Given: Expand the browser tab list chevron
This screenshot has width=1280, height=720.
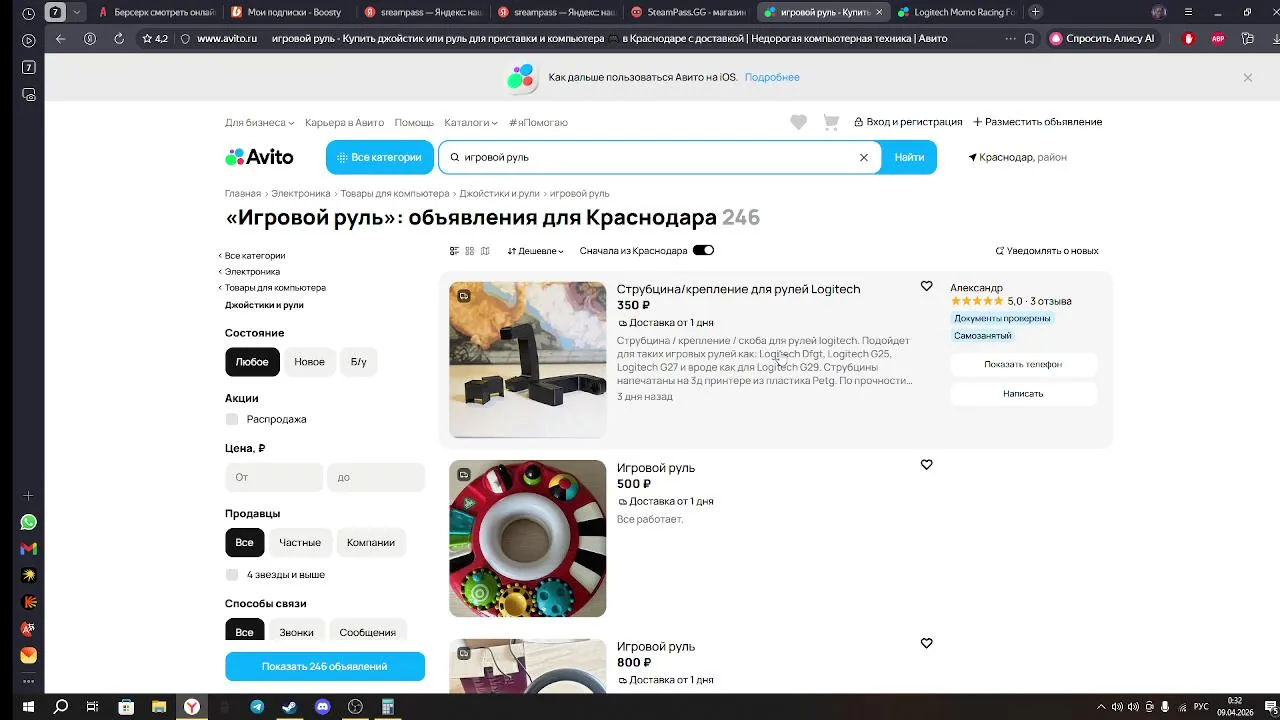Looking at the screenshot, I should [77, 12].
